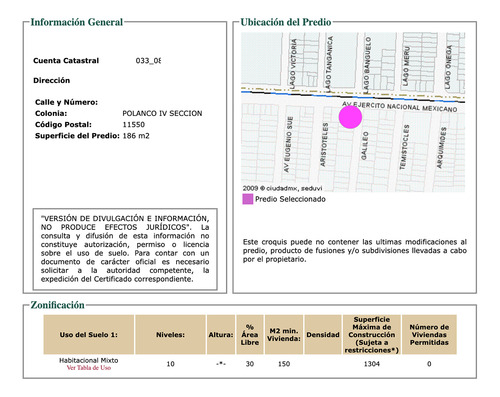Click the 'Información General' section title

tap(77, 22)
